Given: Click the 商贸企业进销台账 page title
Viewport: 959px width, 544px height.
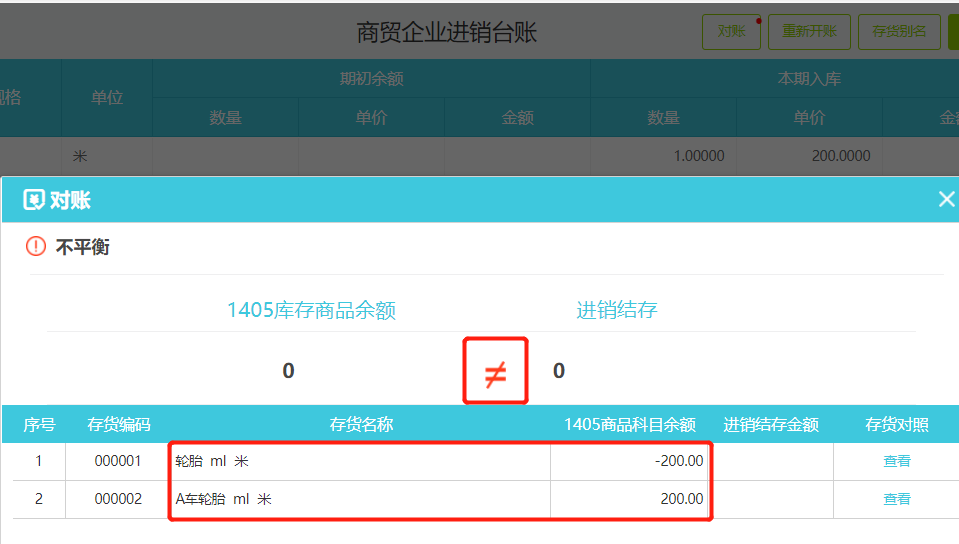Looking at the screenshot, I should 446,32.
